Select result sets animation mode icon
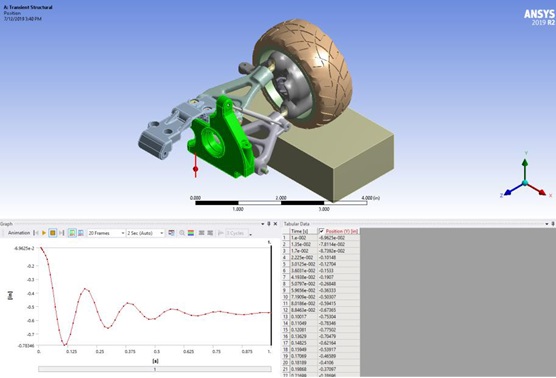 pyautogui.click(x=81, y=233)
